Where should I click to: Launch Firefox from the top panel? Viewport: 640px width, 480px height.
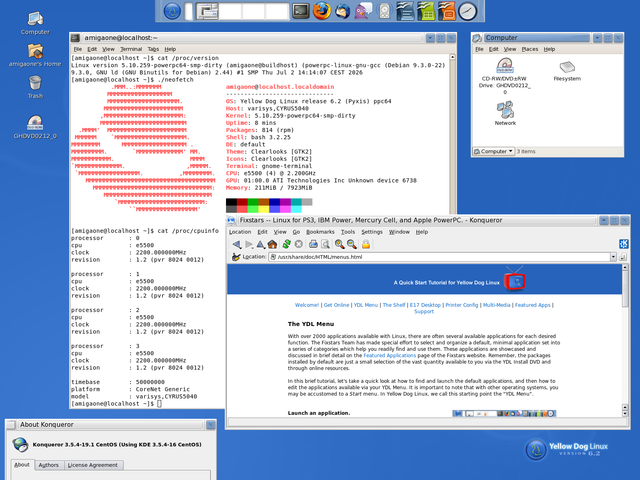click(322, 11)
